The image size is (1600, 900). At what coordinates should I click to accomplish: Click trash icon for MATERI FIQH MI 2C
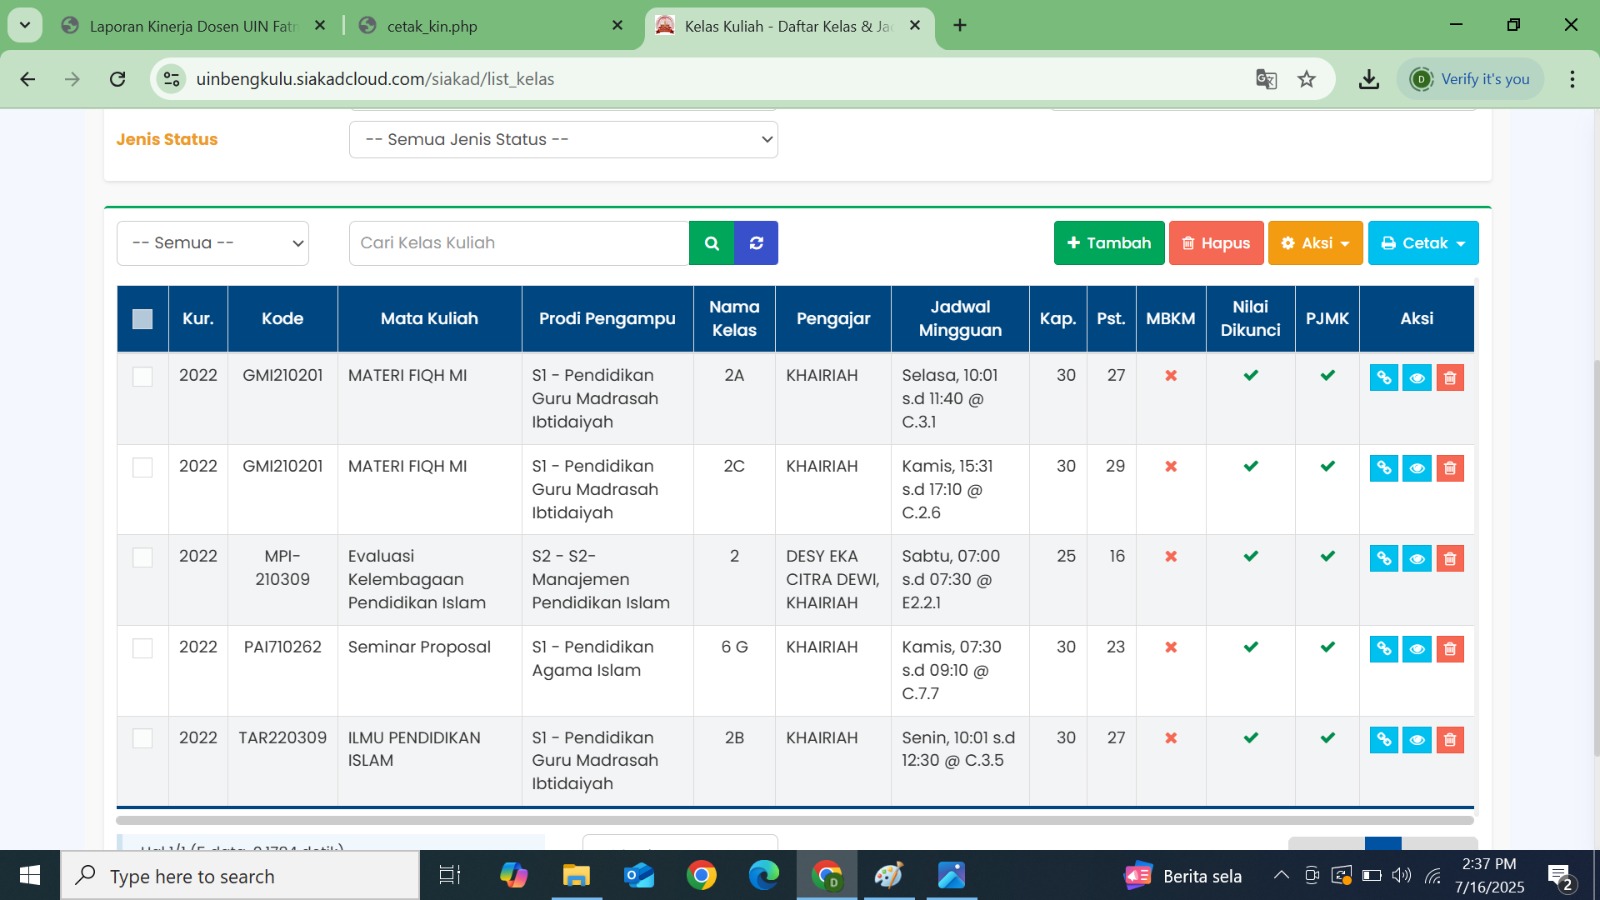pyautogui.click(x=1449, y=468)
